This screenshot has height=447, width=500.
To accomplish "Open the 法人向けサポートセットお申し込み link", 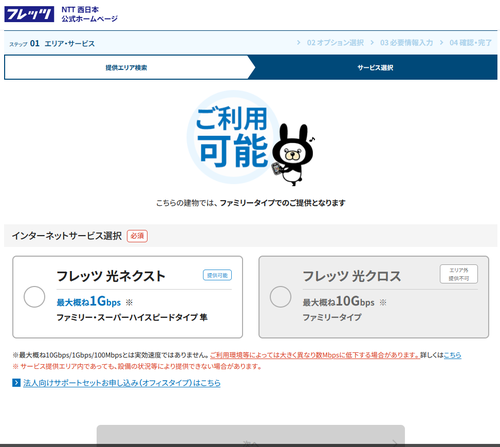I will click(x=122, y=383).
